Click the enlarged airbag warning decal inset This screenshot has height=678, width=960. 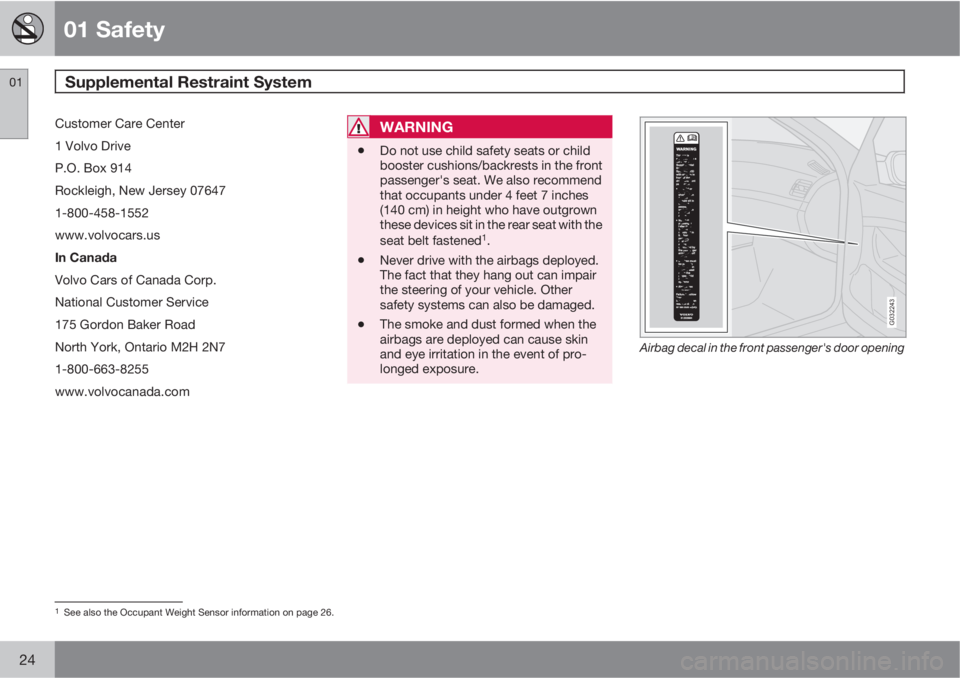[686, 227]
